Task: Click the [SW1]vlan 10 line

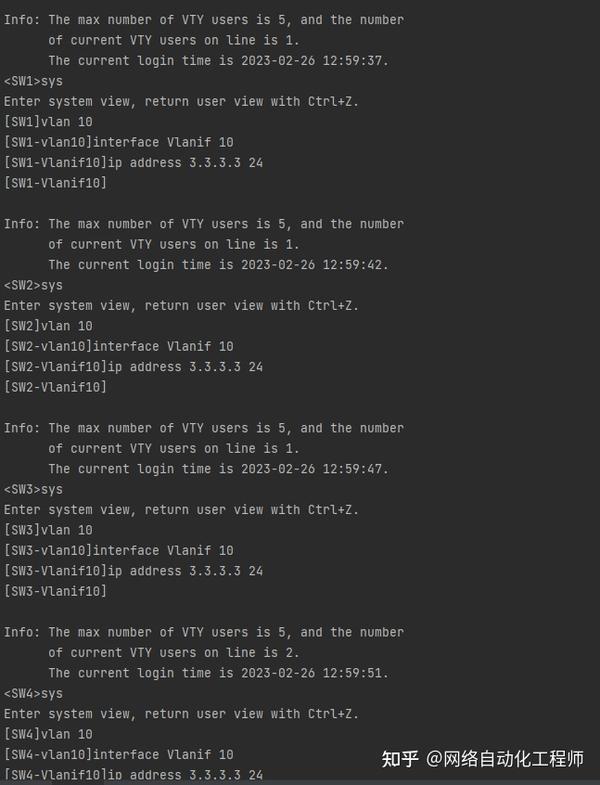Action: point(48,122)
